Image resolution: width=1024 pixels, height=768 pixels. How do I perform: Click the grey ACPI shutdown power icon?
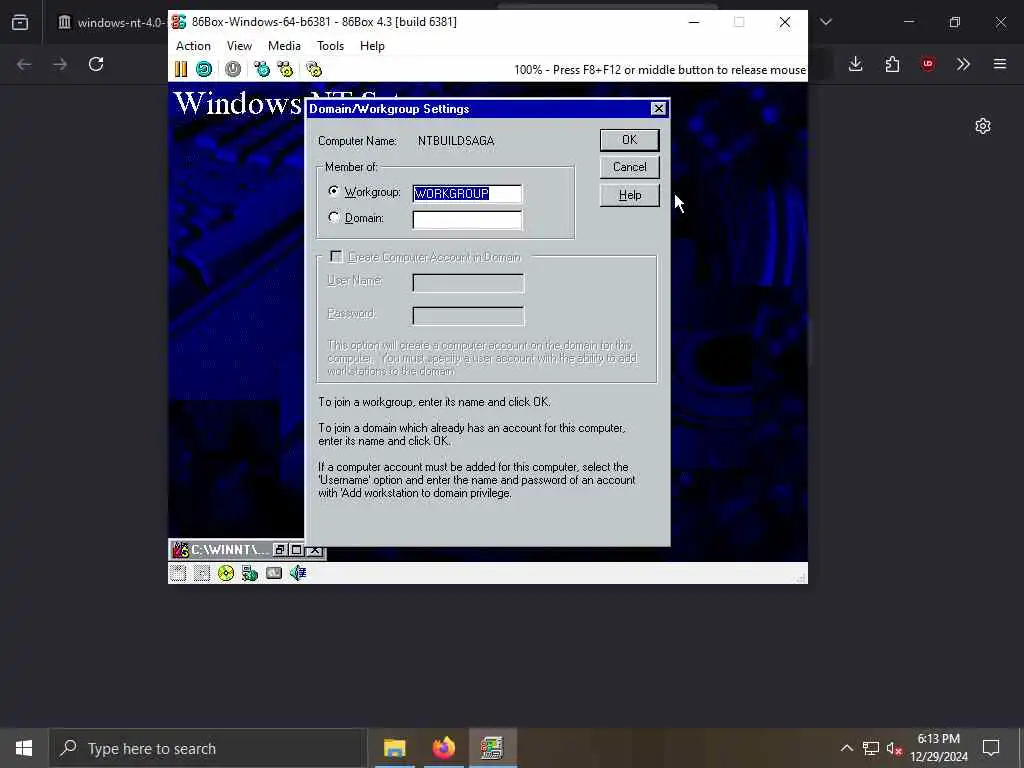[233, 69]
